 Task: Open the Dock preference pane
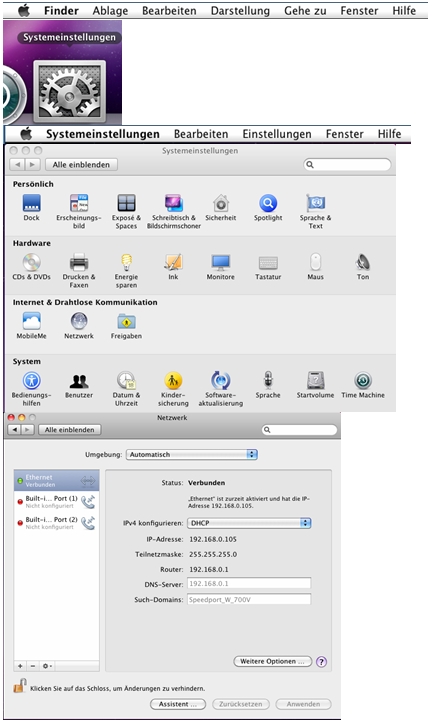click(31, 208)
